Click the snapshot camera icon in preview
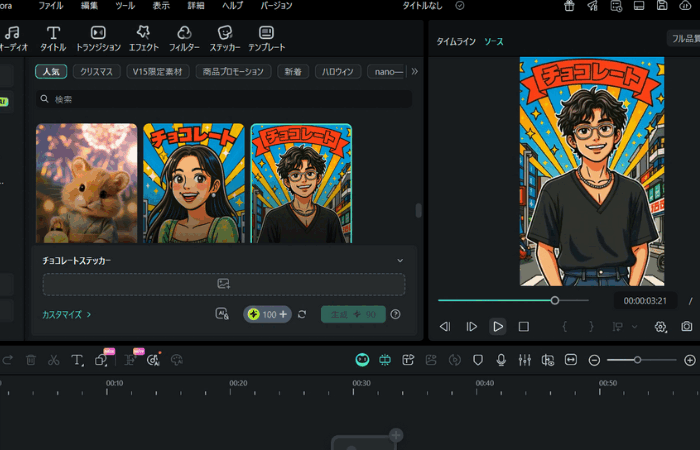 click(x=687, y=326)
